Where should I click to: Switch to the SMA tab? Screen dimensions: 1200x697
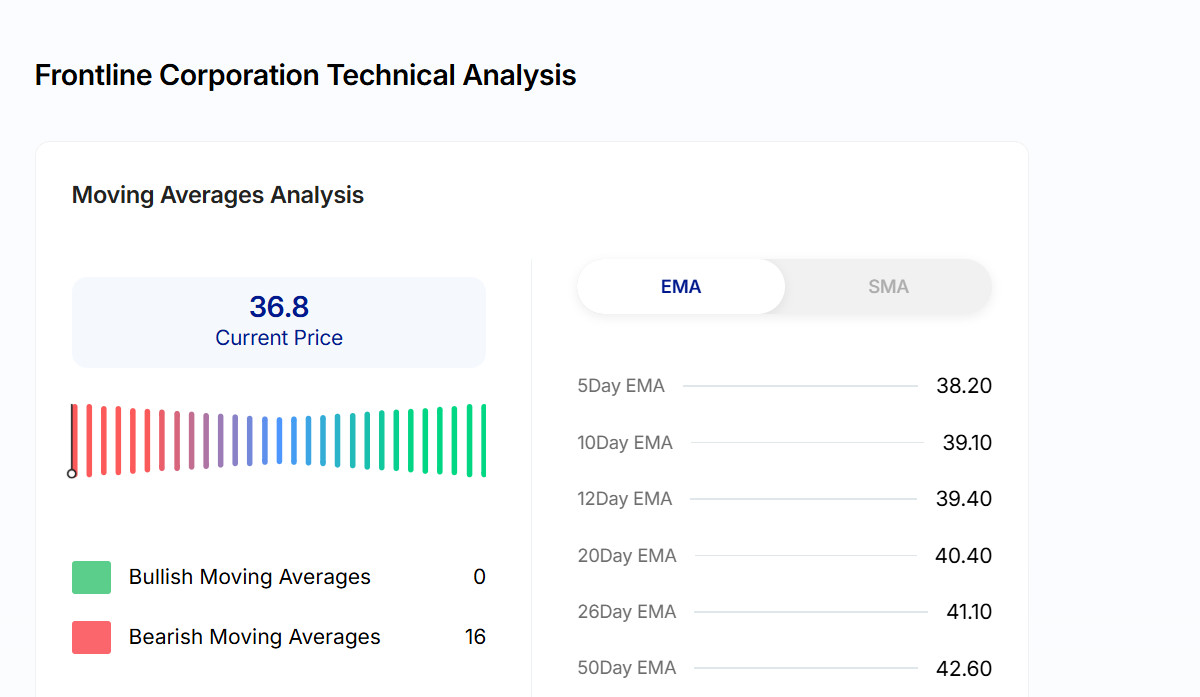coord(888,287)
